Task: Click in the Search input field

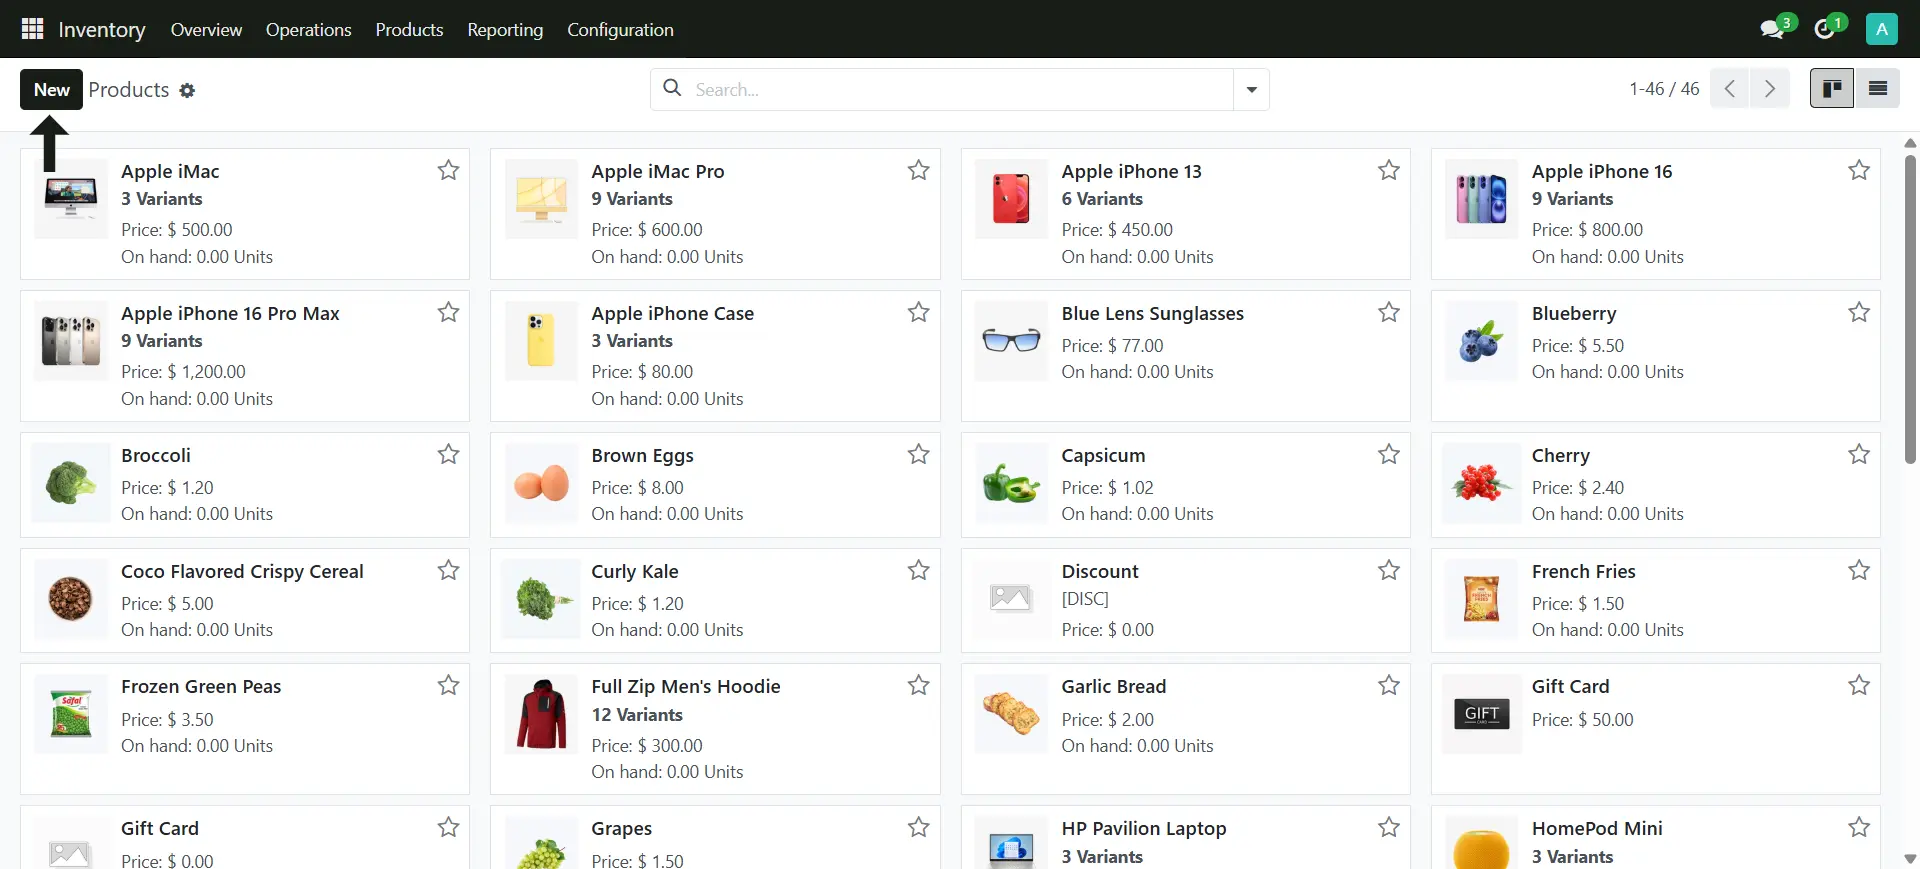Action: point(960,90)
